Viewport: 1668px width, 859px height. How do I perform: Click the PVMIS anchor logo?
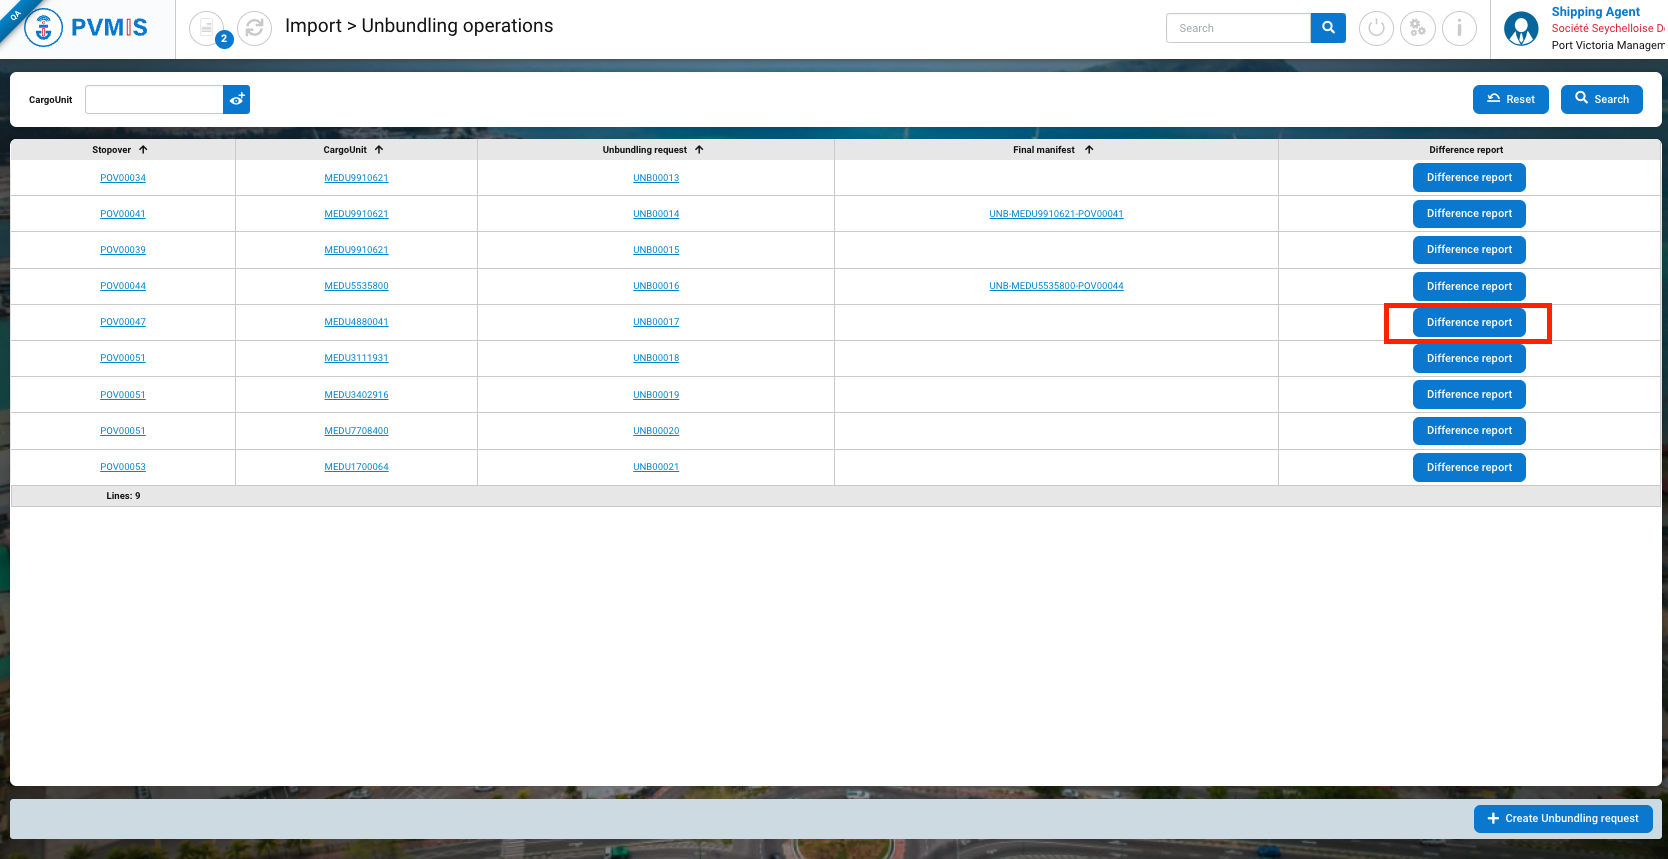pos(43,28)
